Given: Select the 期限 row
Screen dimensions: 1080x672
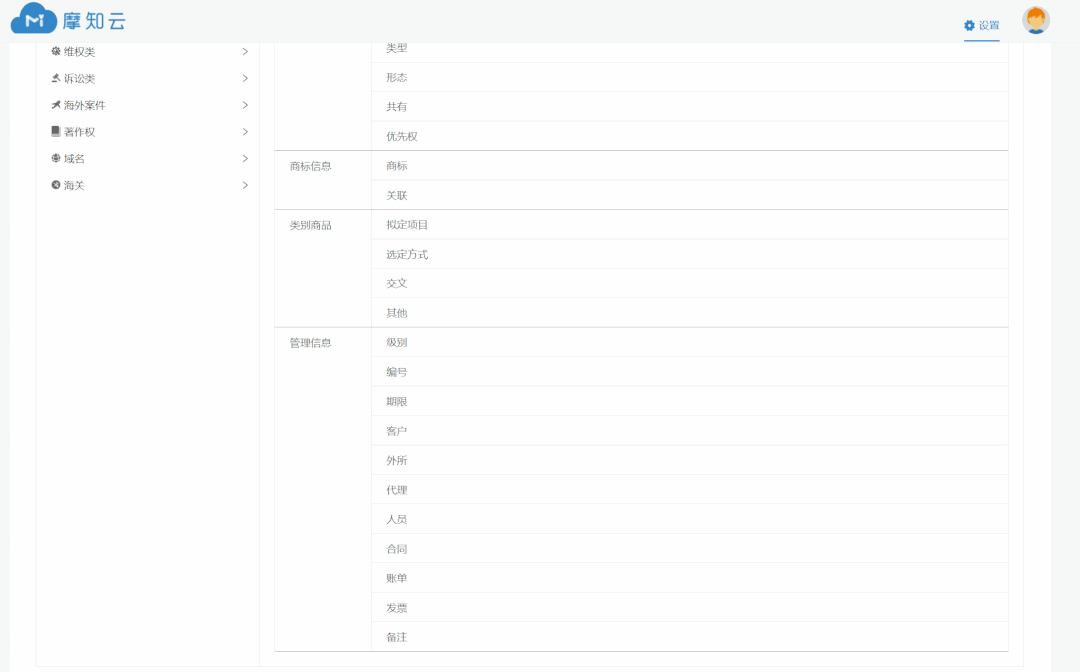Looking at the screenshot, I should (689, 401).
